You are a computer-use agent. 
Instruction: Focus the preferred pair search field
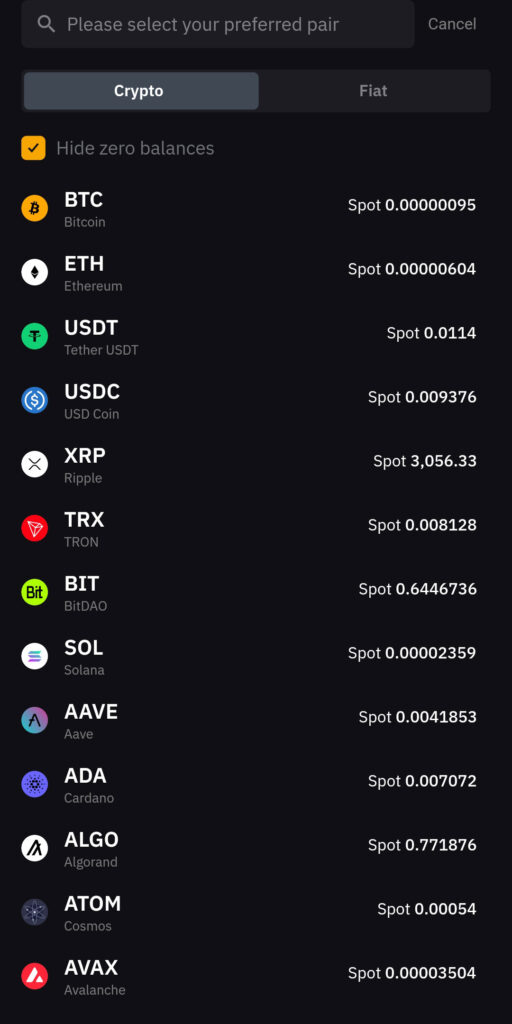click(x=217, y=24)
